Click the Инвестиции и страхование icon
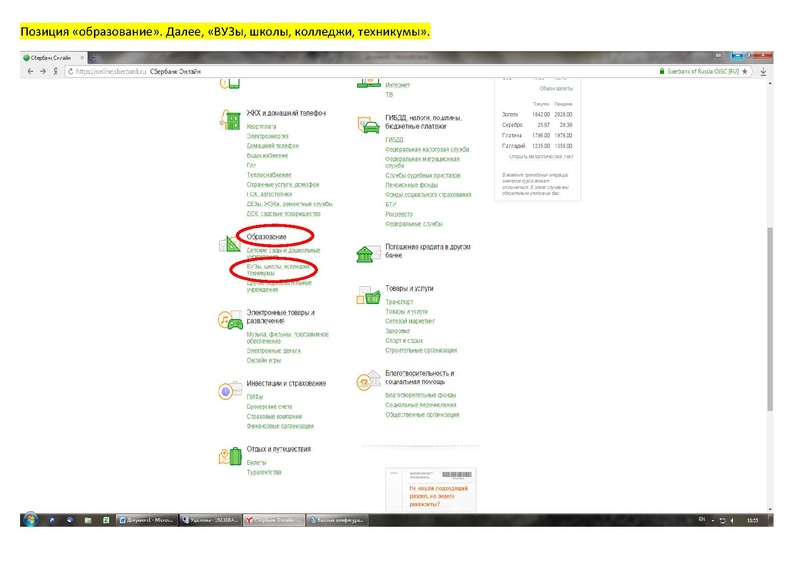The height and width of the screenshot is (566, 800). click(x=229, y=390)
